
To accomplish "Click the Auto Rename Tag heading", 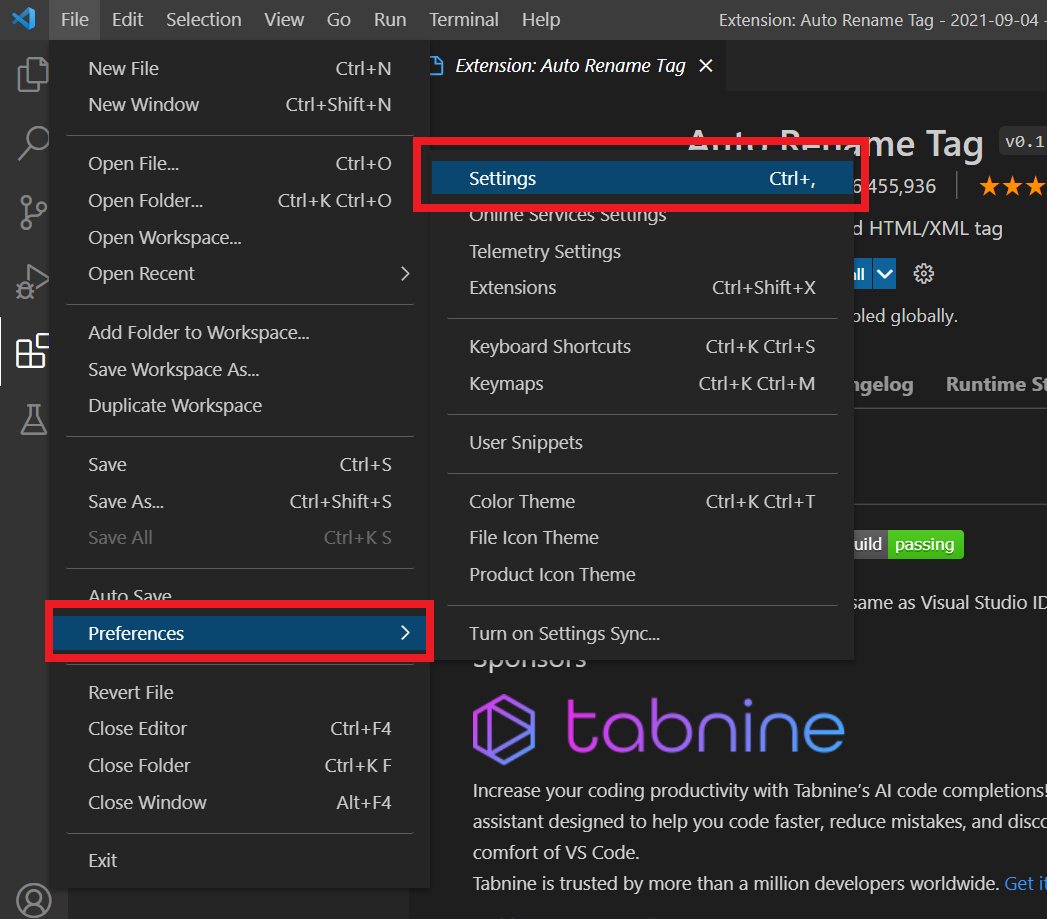I will pos(835,144).
